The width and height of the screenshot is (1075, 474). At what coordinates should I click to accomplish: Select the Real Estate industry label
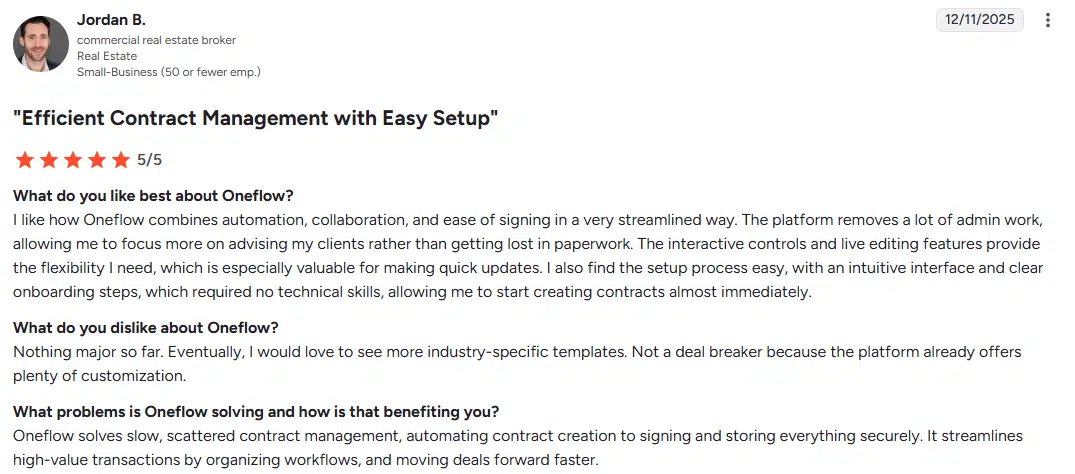tap(107, 56)
